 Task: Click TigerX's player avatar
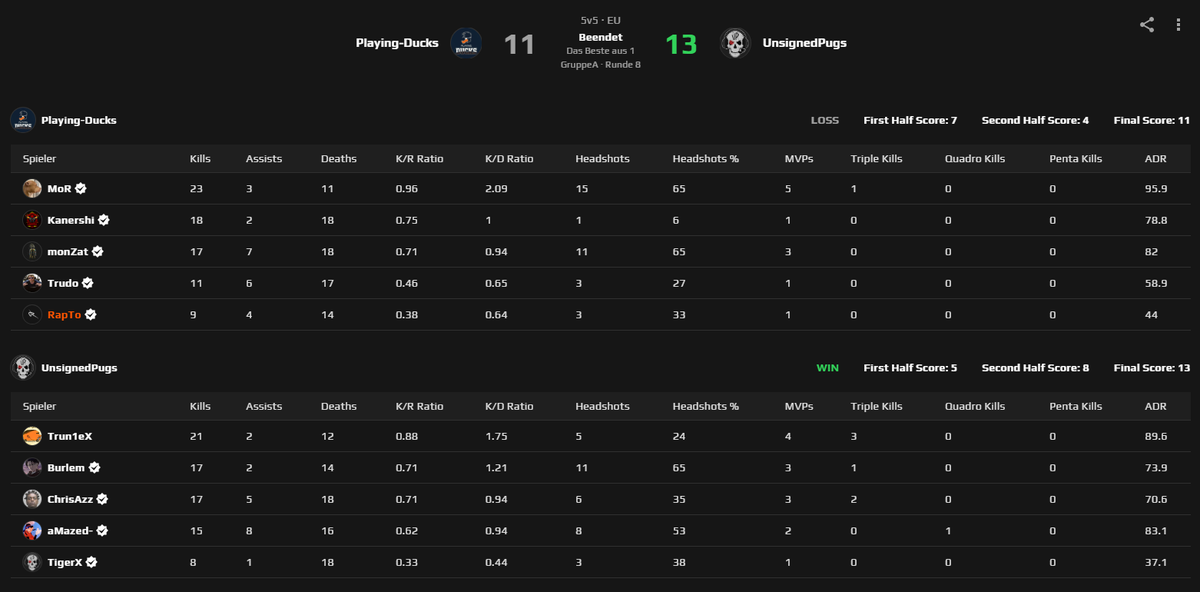[x=32, y=562]
